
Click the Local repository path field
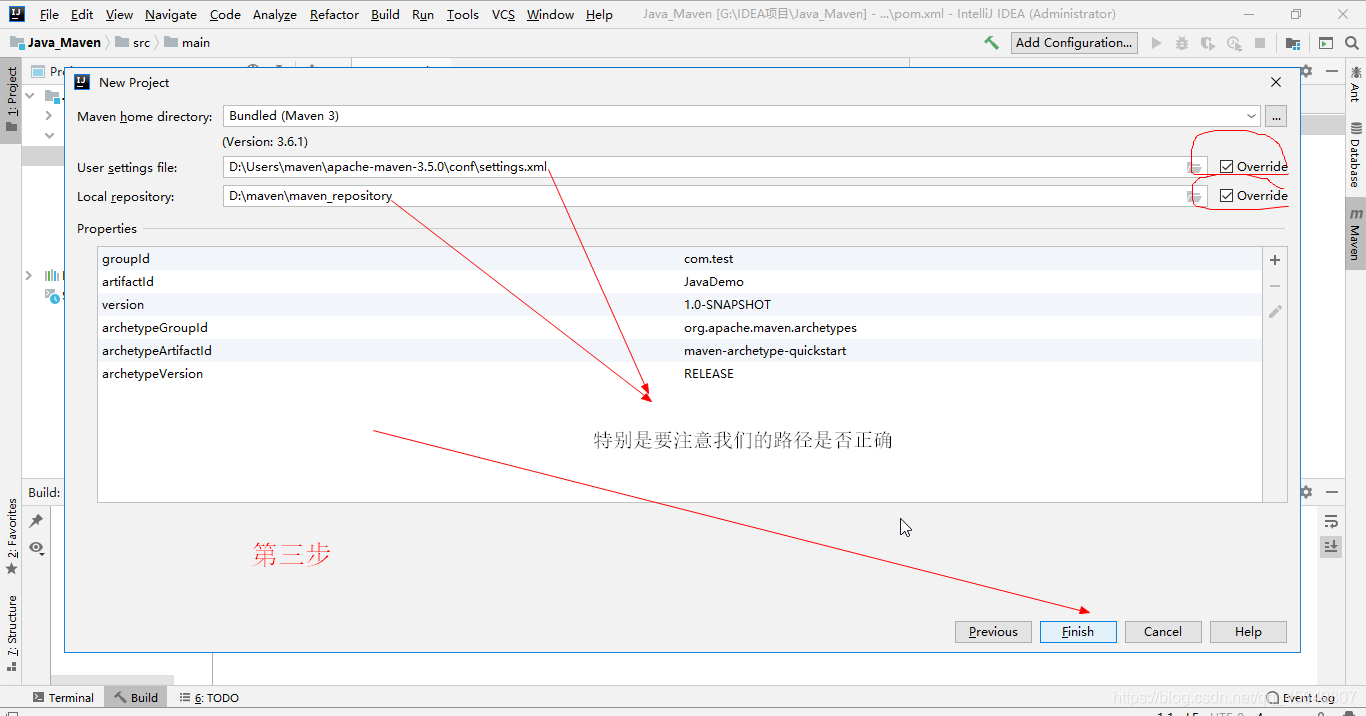click(703, 196)
